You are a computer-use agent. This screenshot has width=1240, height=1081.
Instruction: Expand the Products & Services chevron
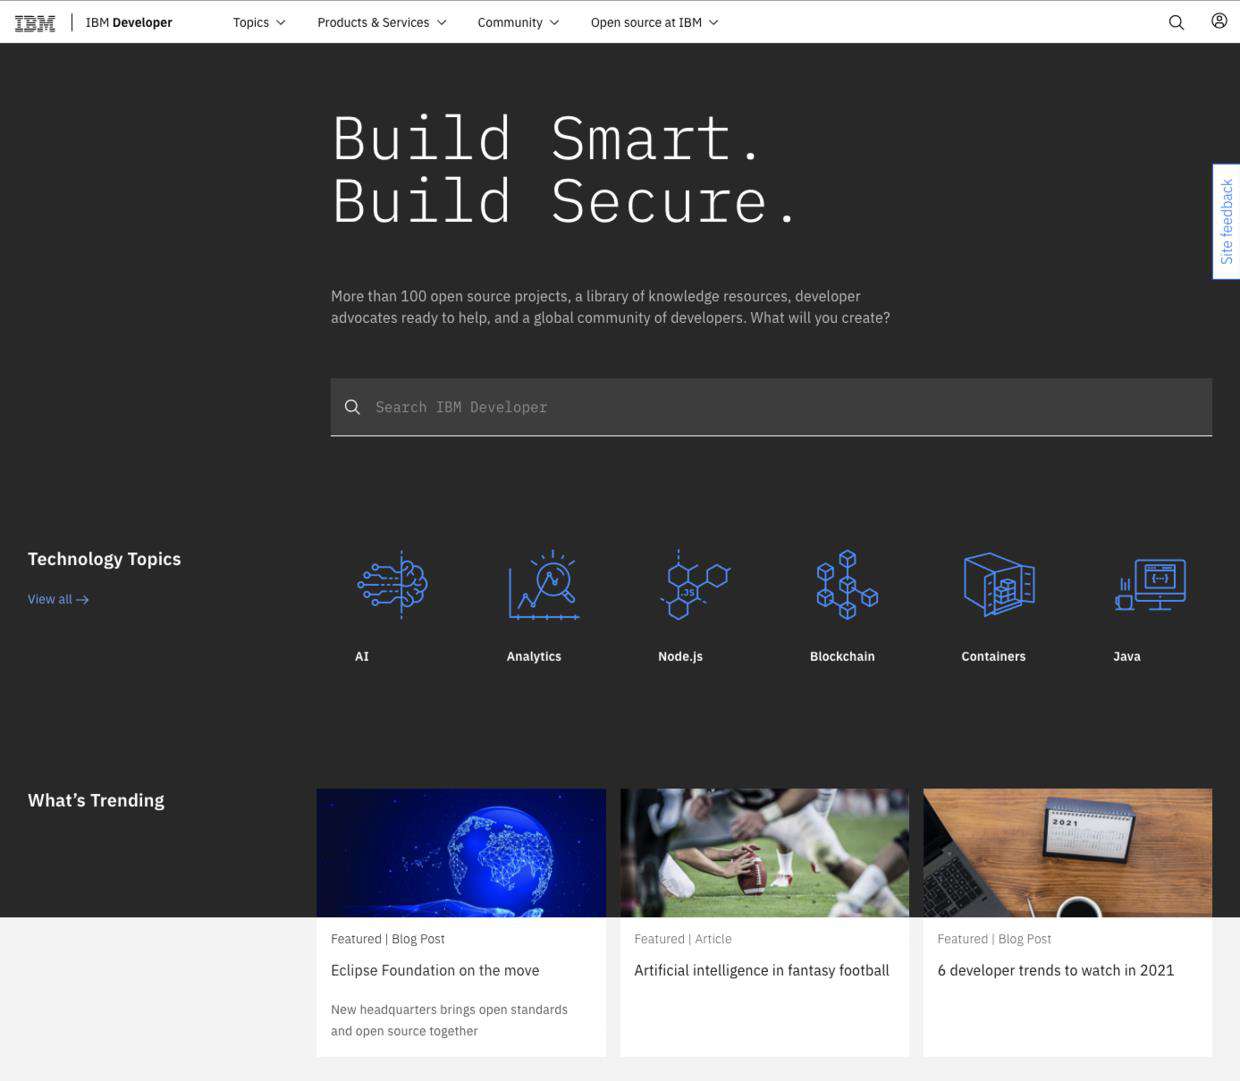tap(441, 22)
